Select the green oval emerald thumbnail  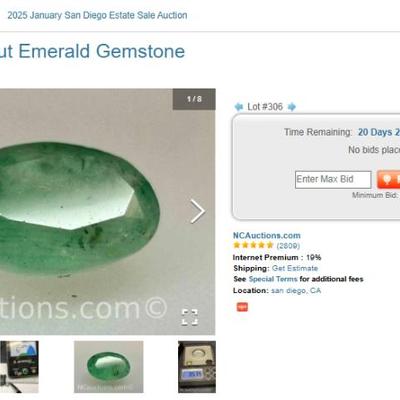tap(109, 367)
